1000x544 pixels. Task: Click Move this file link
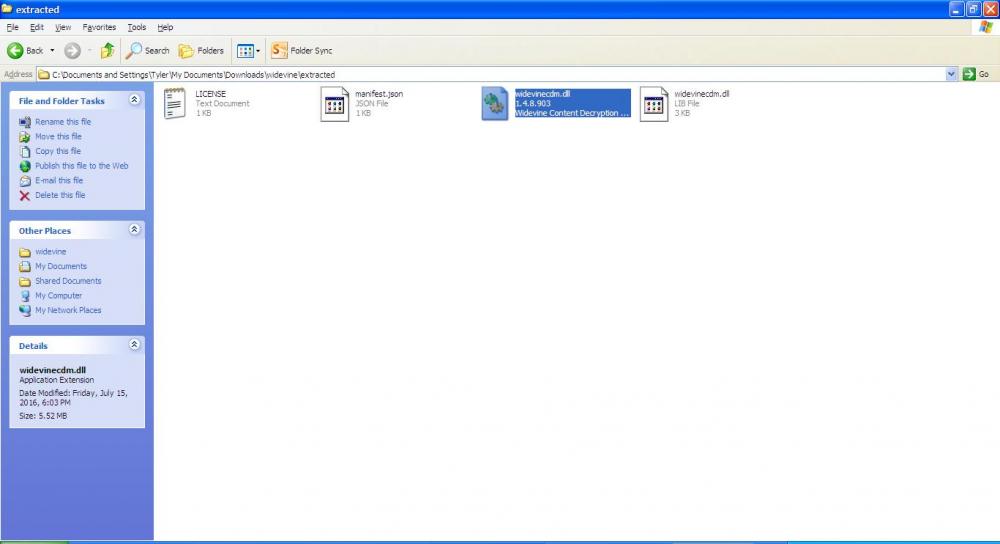[x=58, y=136]
